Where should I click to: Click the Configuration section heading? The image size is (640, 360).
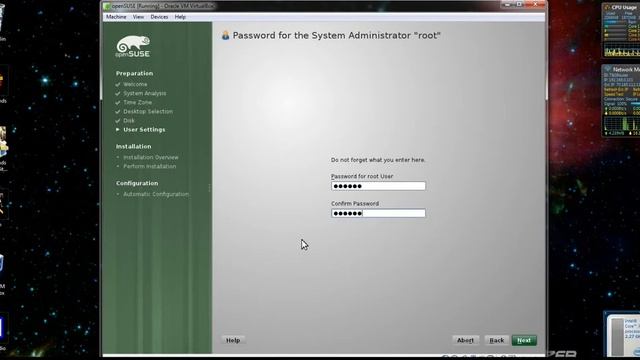point(137,183)
